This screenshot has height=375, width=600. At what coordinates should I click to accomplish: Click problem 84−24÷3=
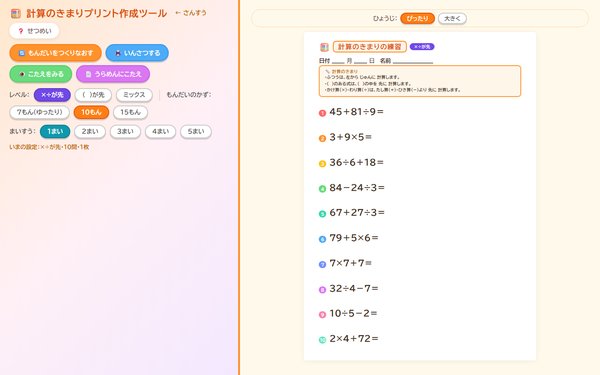pyautogui.click(x=357, y=188)
